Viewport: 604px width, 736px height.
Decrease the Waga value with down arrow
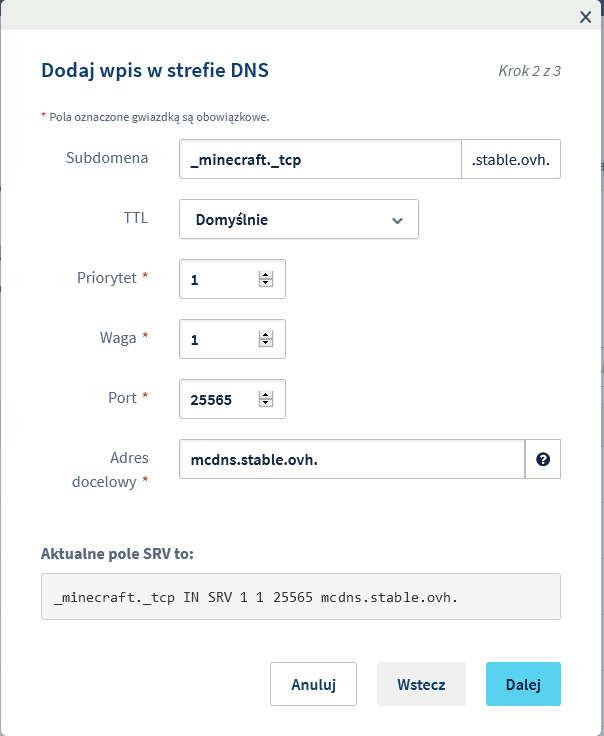coord(266,344)
